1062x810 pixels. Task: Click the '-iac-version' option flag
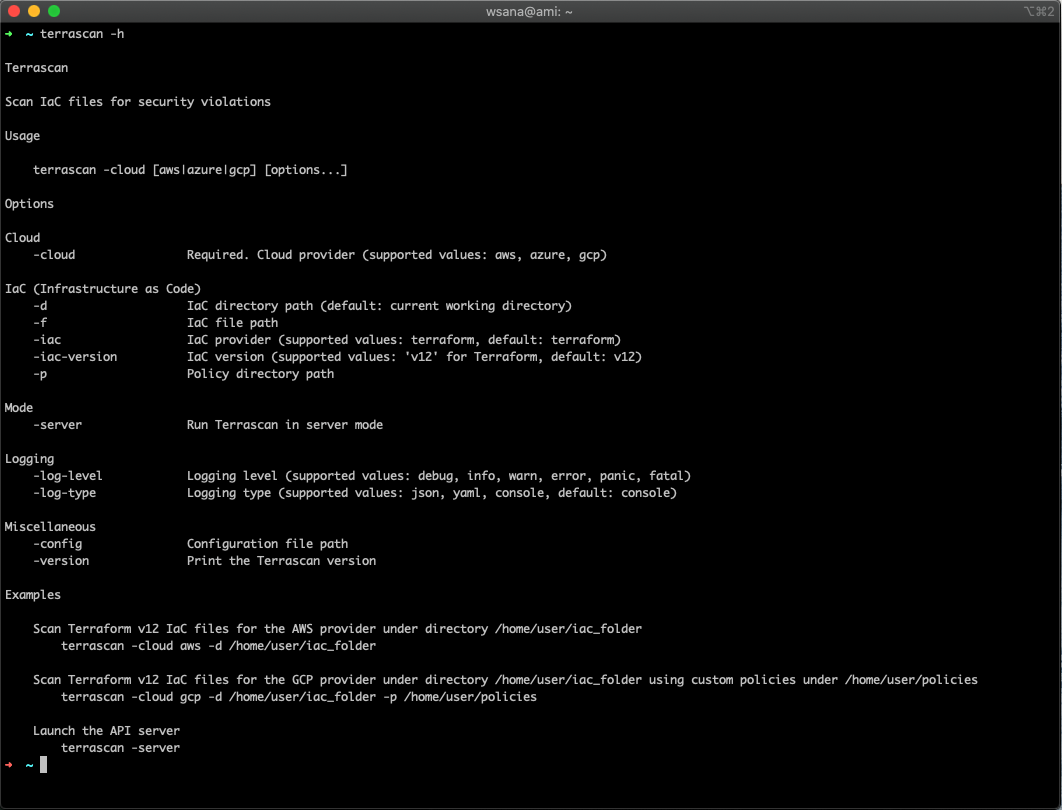[75, 357]
